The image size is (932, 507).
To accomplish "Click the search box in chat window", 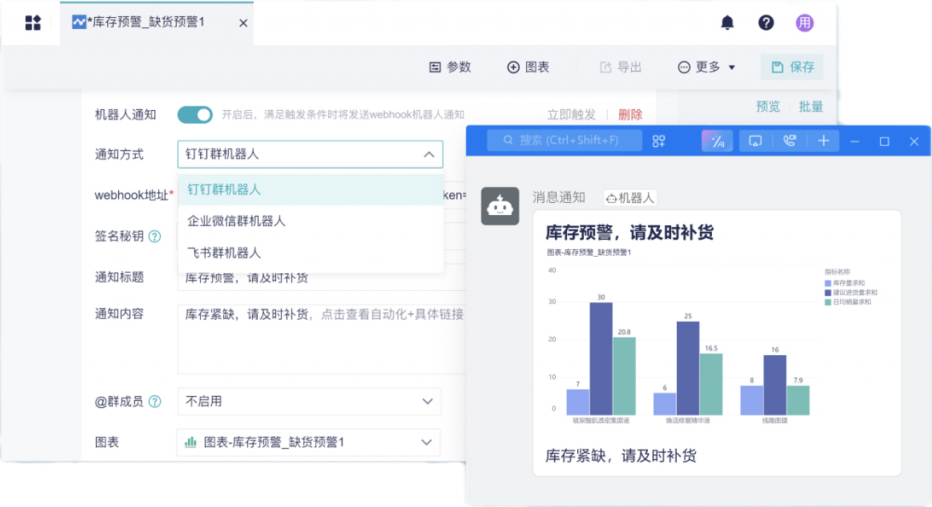I will tap(564, 140).
